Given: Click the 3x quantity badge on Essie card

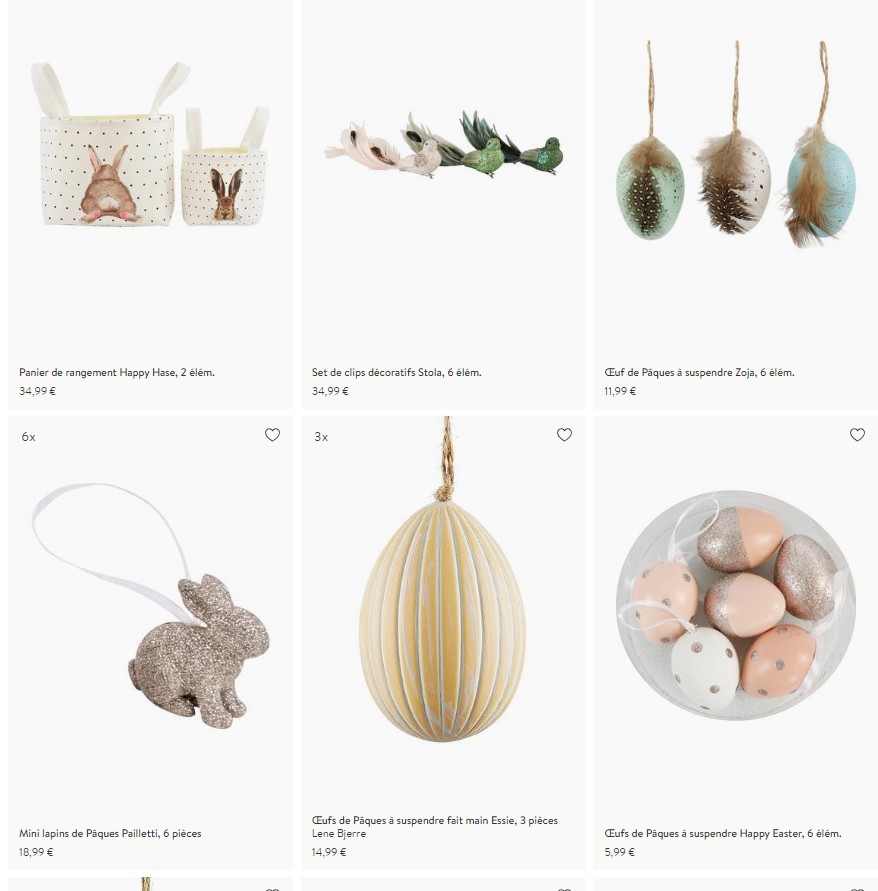Looking at the screenshot, I should coord(321,437).
